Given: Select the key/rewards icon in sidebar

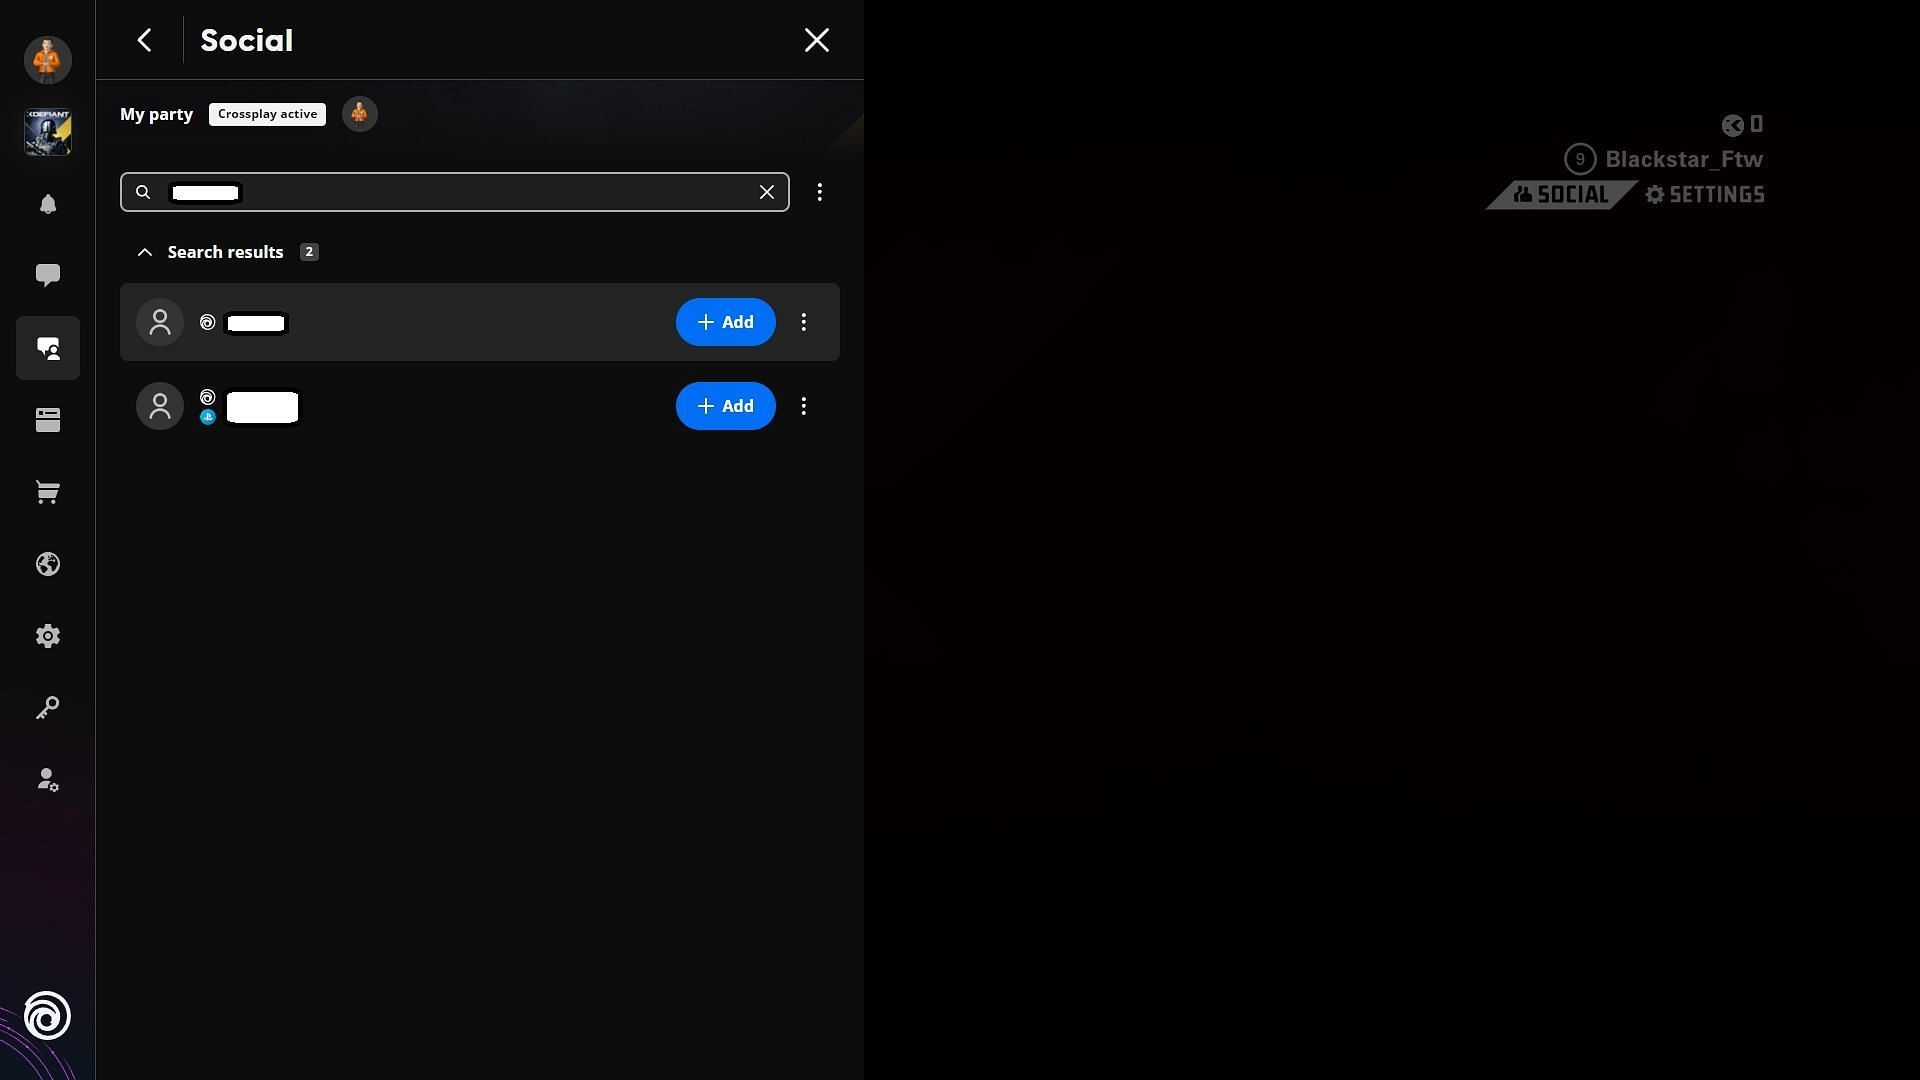Looking at the screenshot, I should pos(46,709).
